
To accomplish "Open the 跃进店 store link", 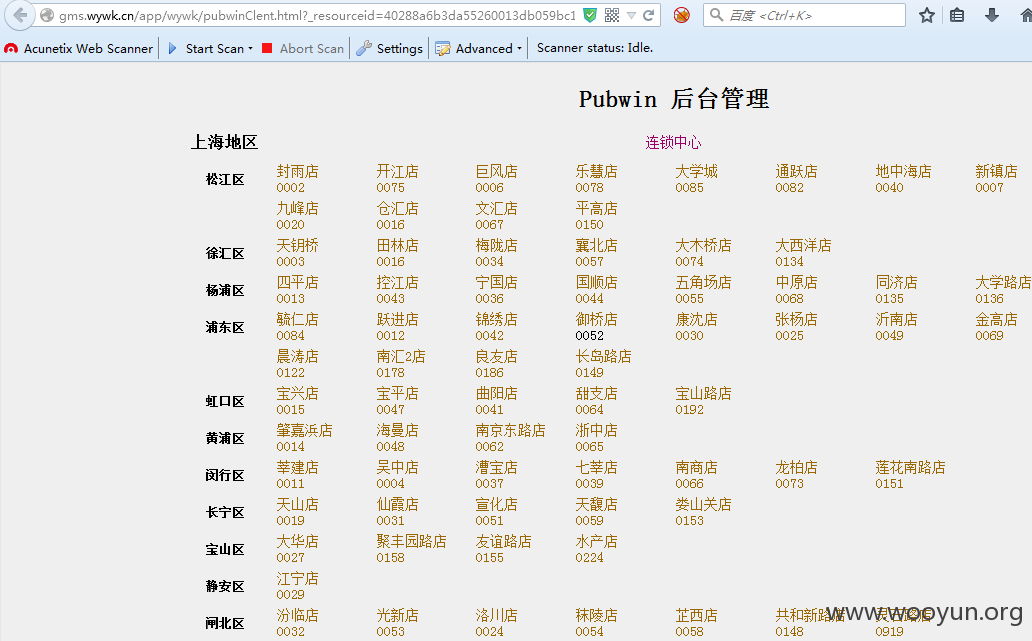I will click(398, 319).
